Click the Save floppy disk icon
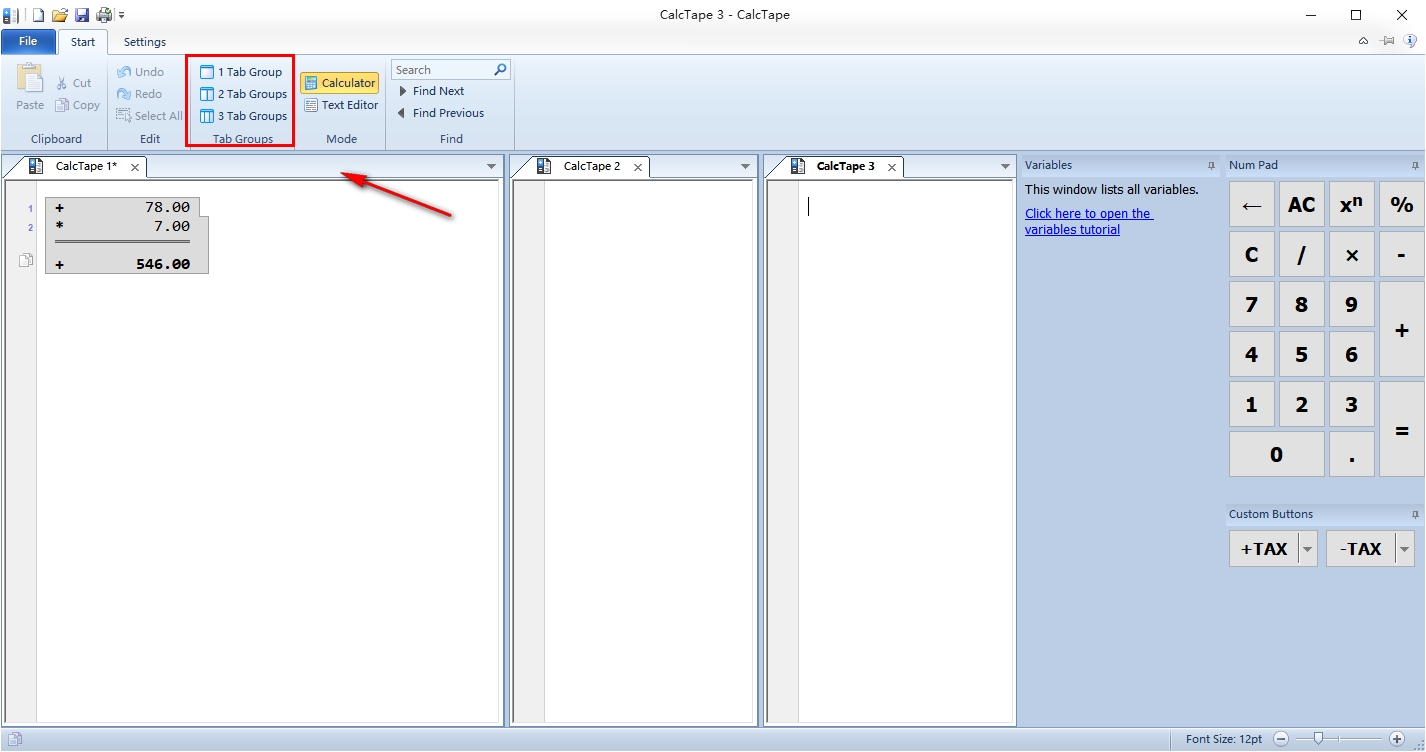Viewport: 1426px width, 752px height. [x=82, y=15]
